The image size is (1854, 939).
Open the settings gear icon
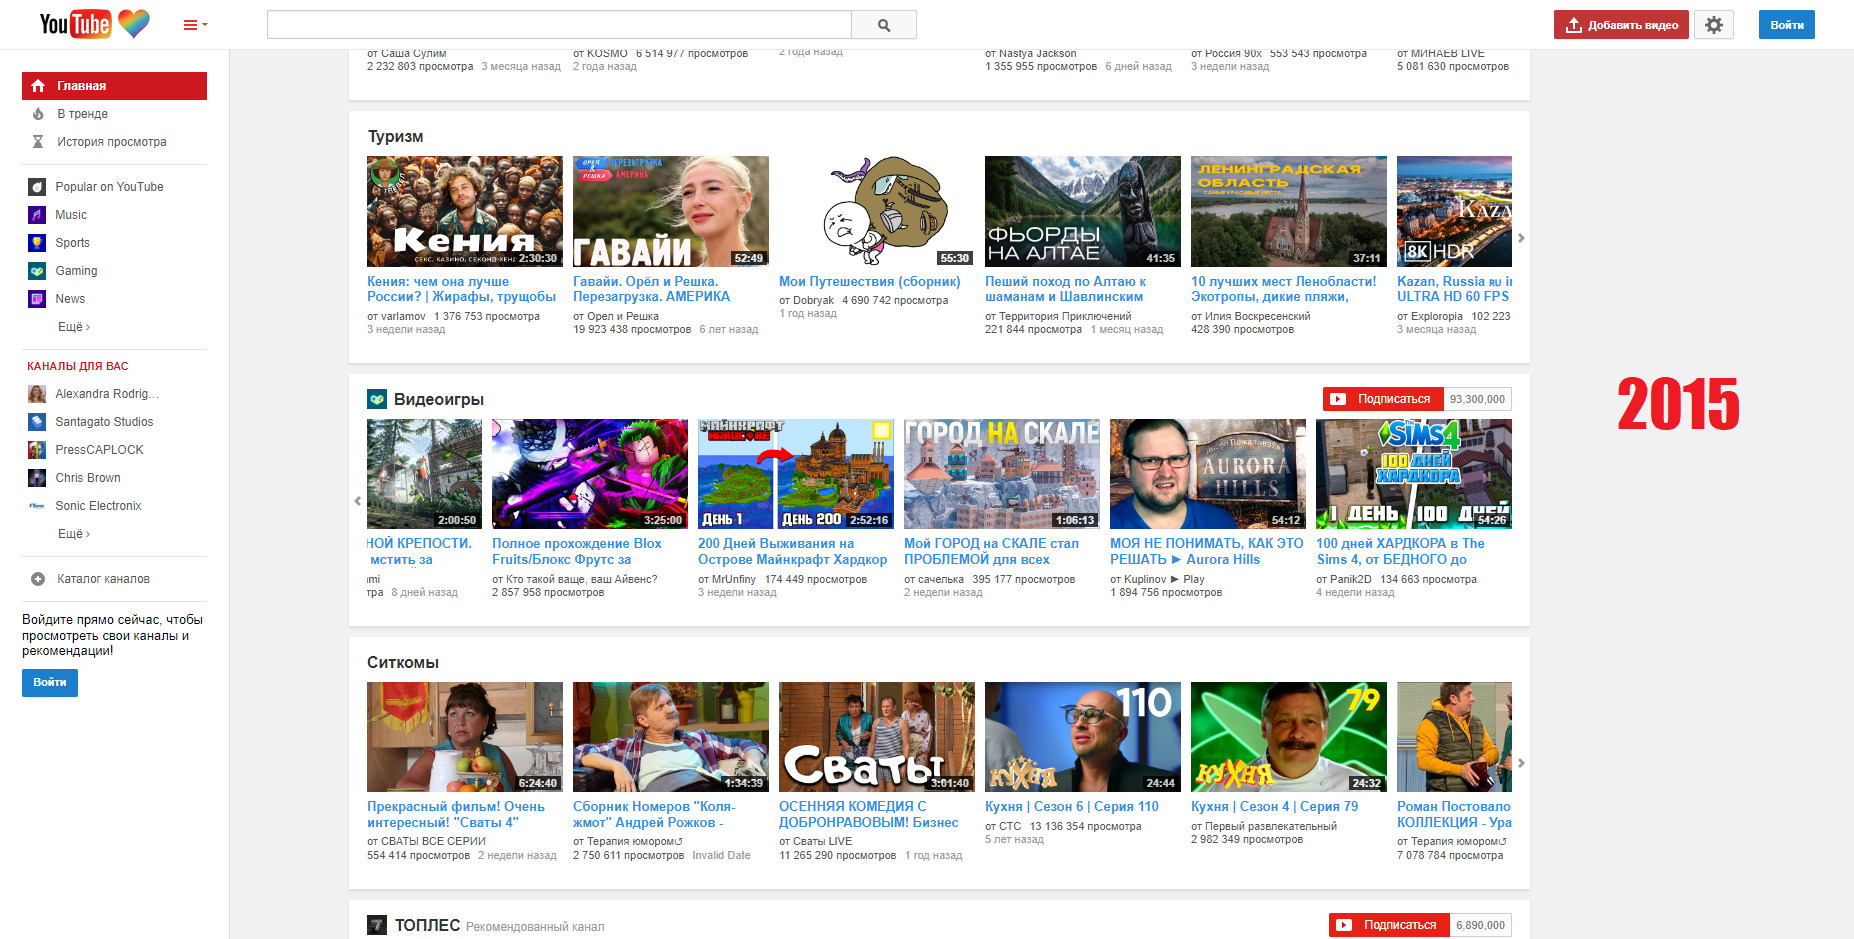1713,25
